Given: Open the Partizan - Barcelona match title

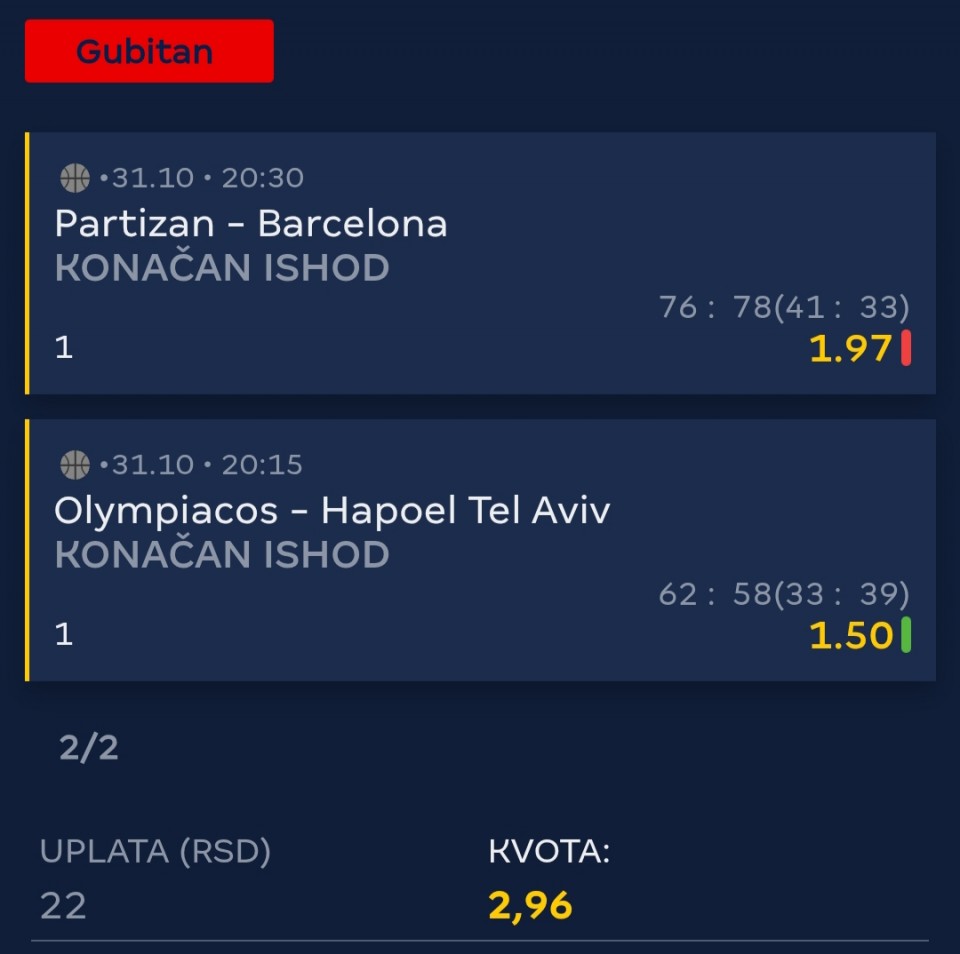Looking at the screenshot, I should pyautogui.click(x=251, y=223).
